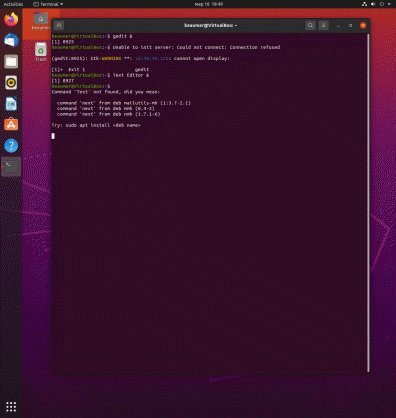Open LibreOffice Writer from the dock
This screenshot has height=418, width=396.
[11, 104]
